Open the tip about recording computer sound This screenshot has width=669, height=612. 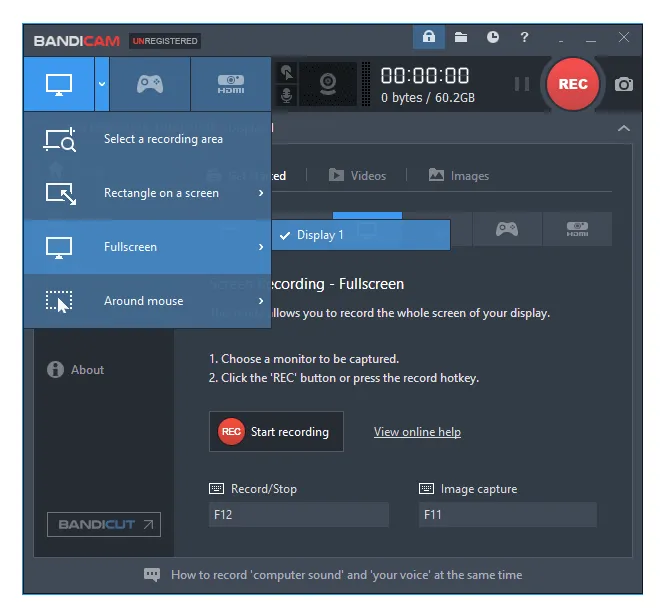coord(346,575)
